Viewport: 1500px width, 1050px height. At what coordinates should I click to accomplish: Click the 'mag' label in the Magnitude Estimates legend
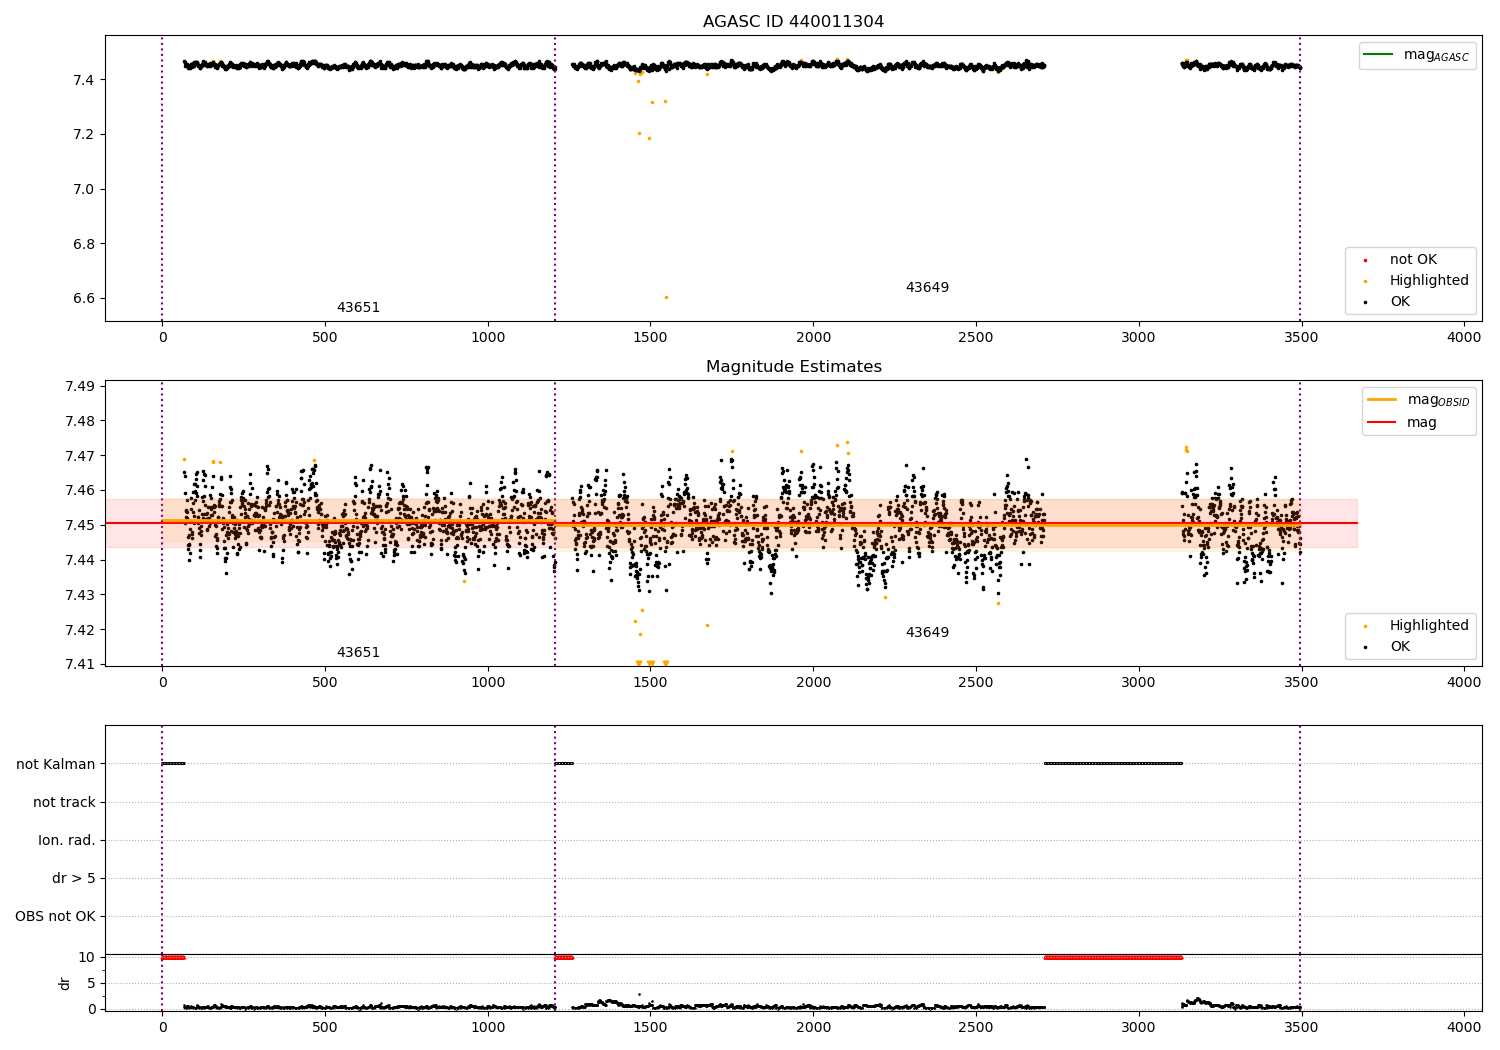pyautogui.click(x=1422, y=422)
